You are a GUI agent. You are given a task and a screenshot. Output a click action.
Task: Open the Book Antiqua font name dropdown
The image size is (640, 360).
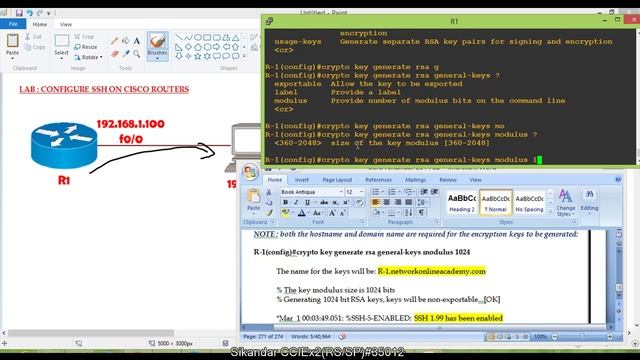[341, 192]
